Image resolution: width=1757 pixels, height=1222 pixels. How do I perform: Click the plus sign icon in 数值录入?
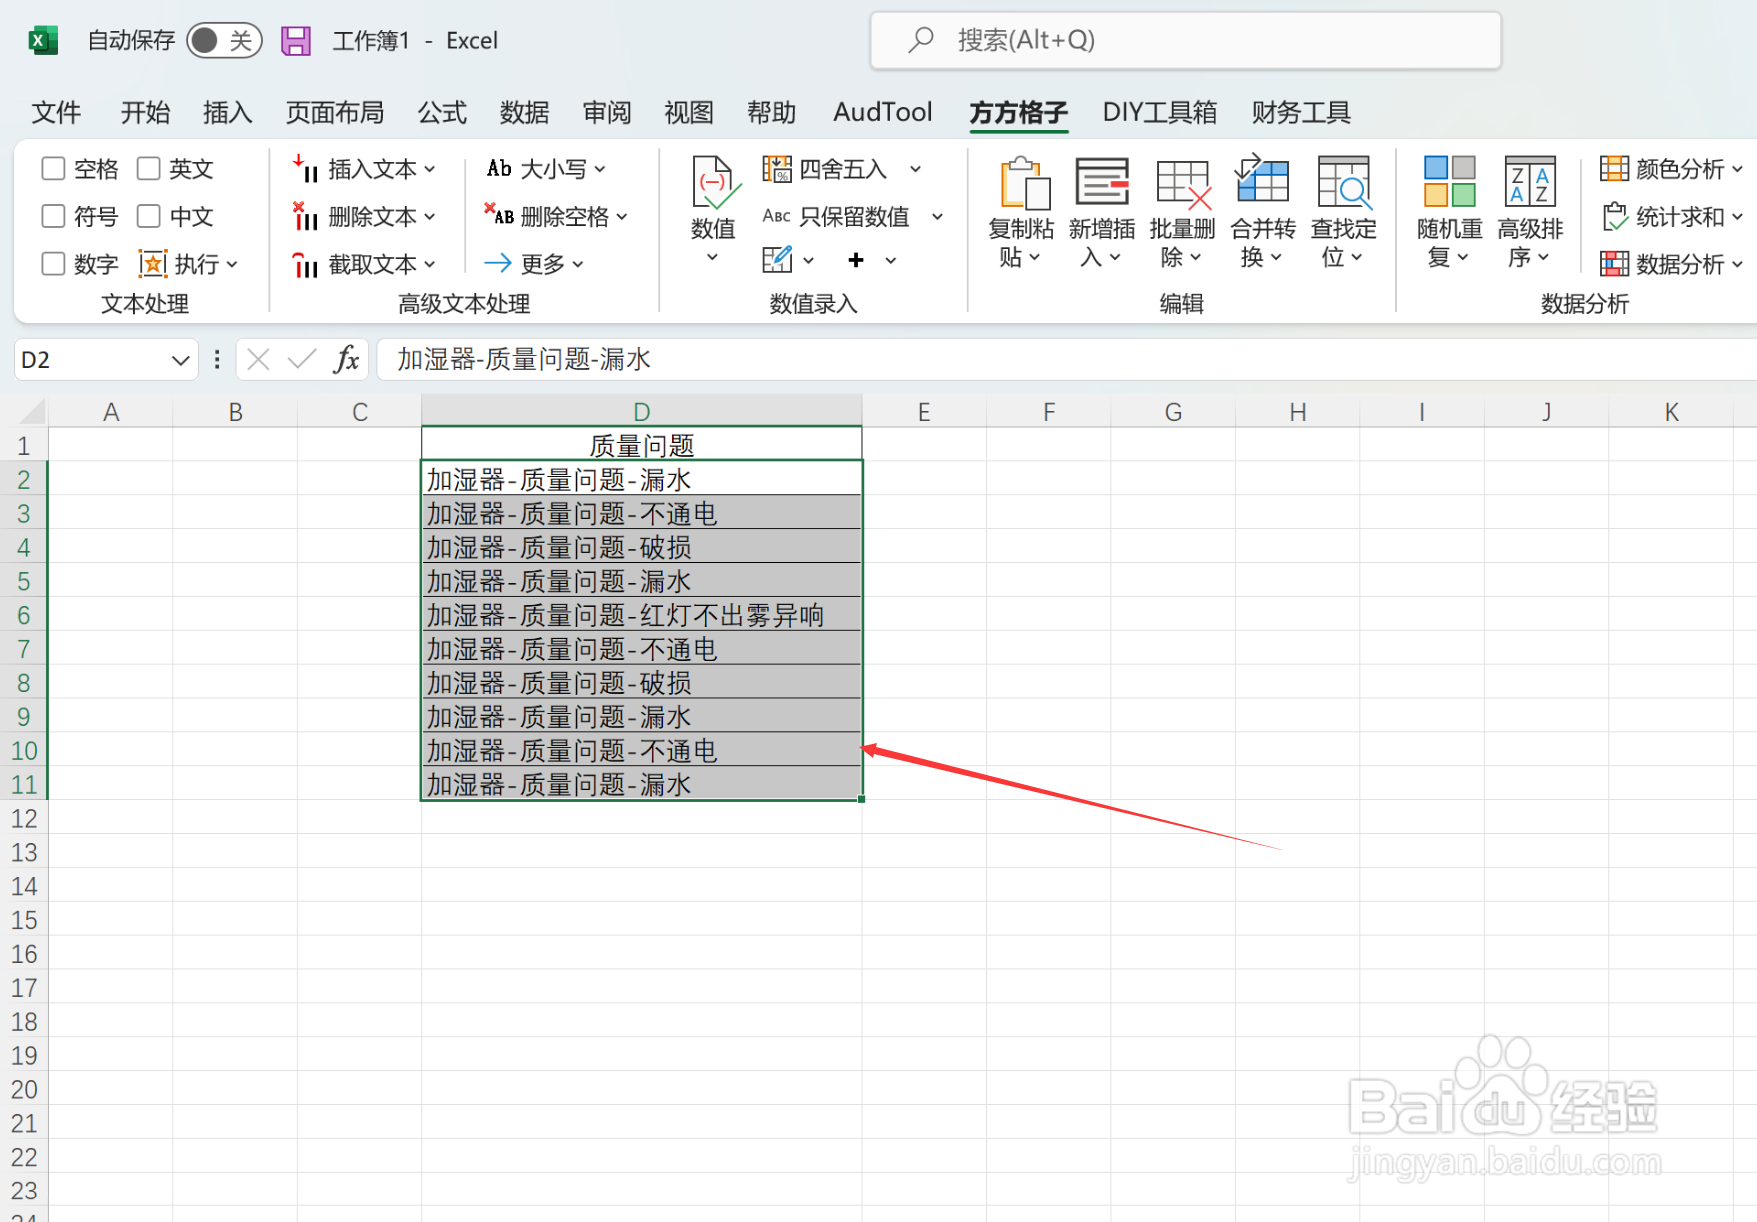[x=856, y=260]
